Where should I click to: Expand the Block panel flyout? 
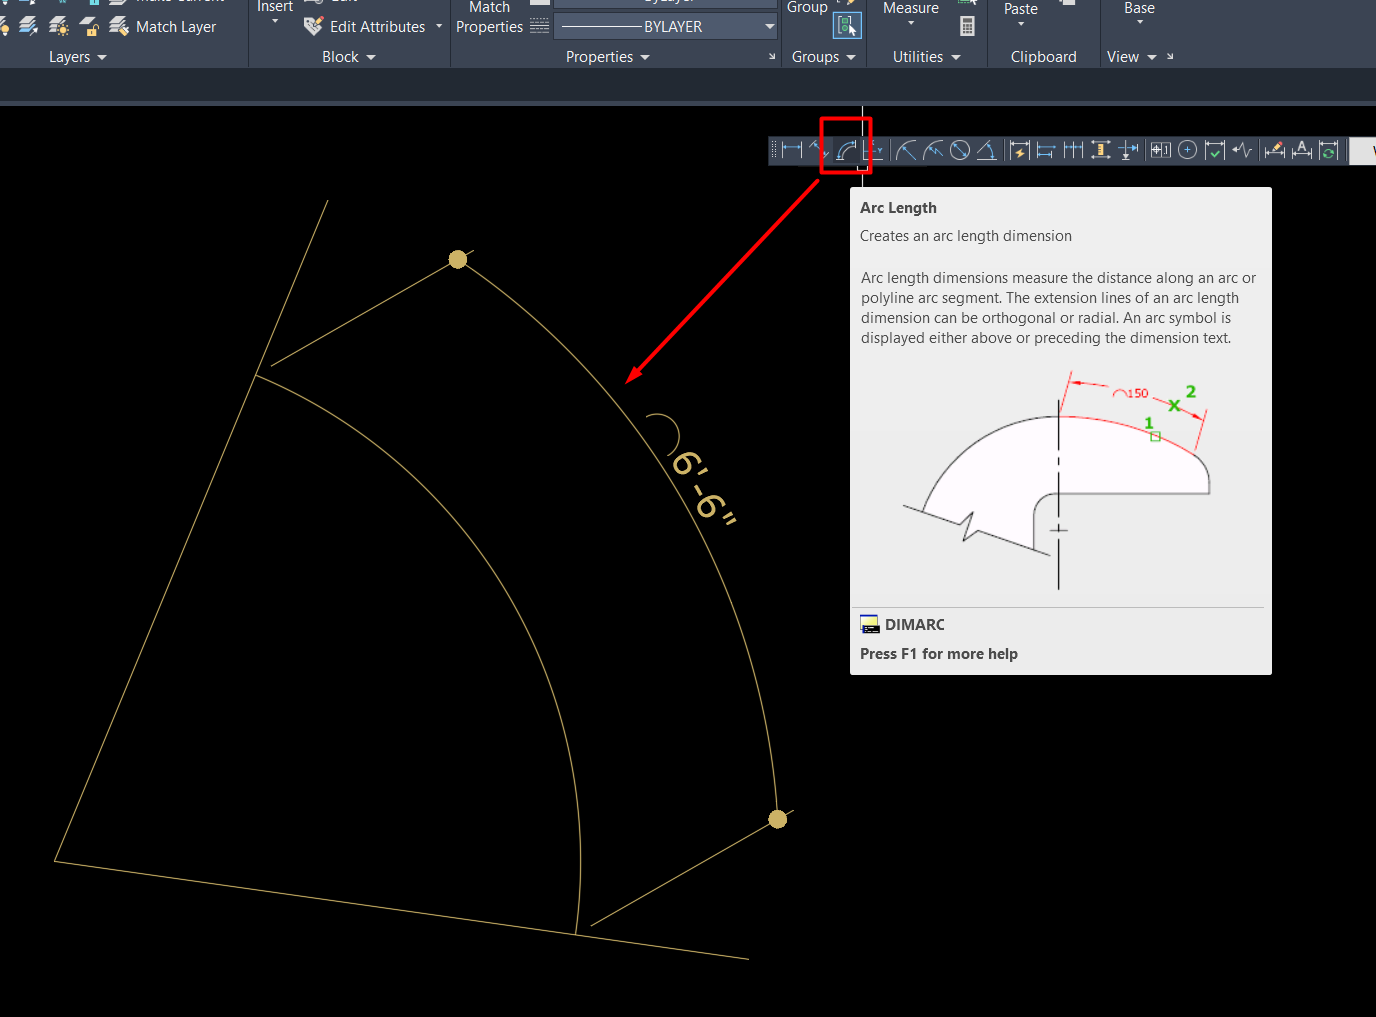click(x=349, y=57)
